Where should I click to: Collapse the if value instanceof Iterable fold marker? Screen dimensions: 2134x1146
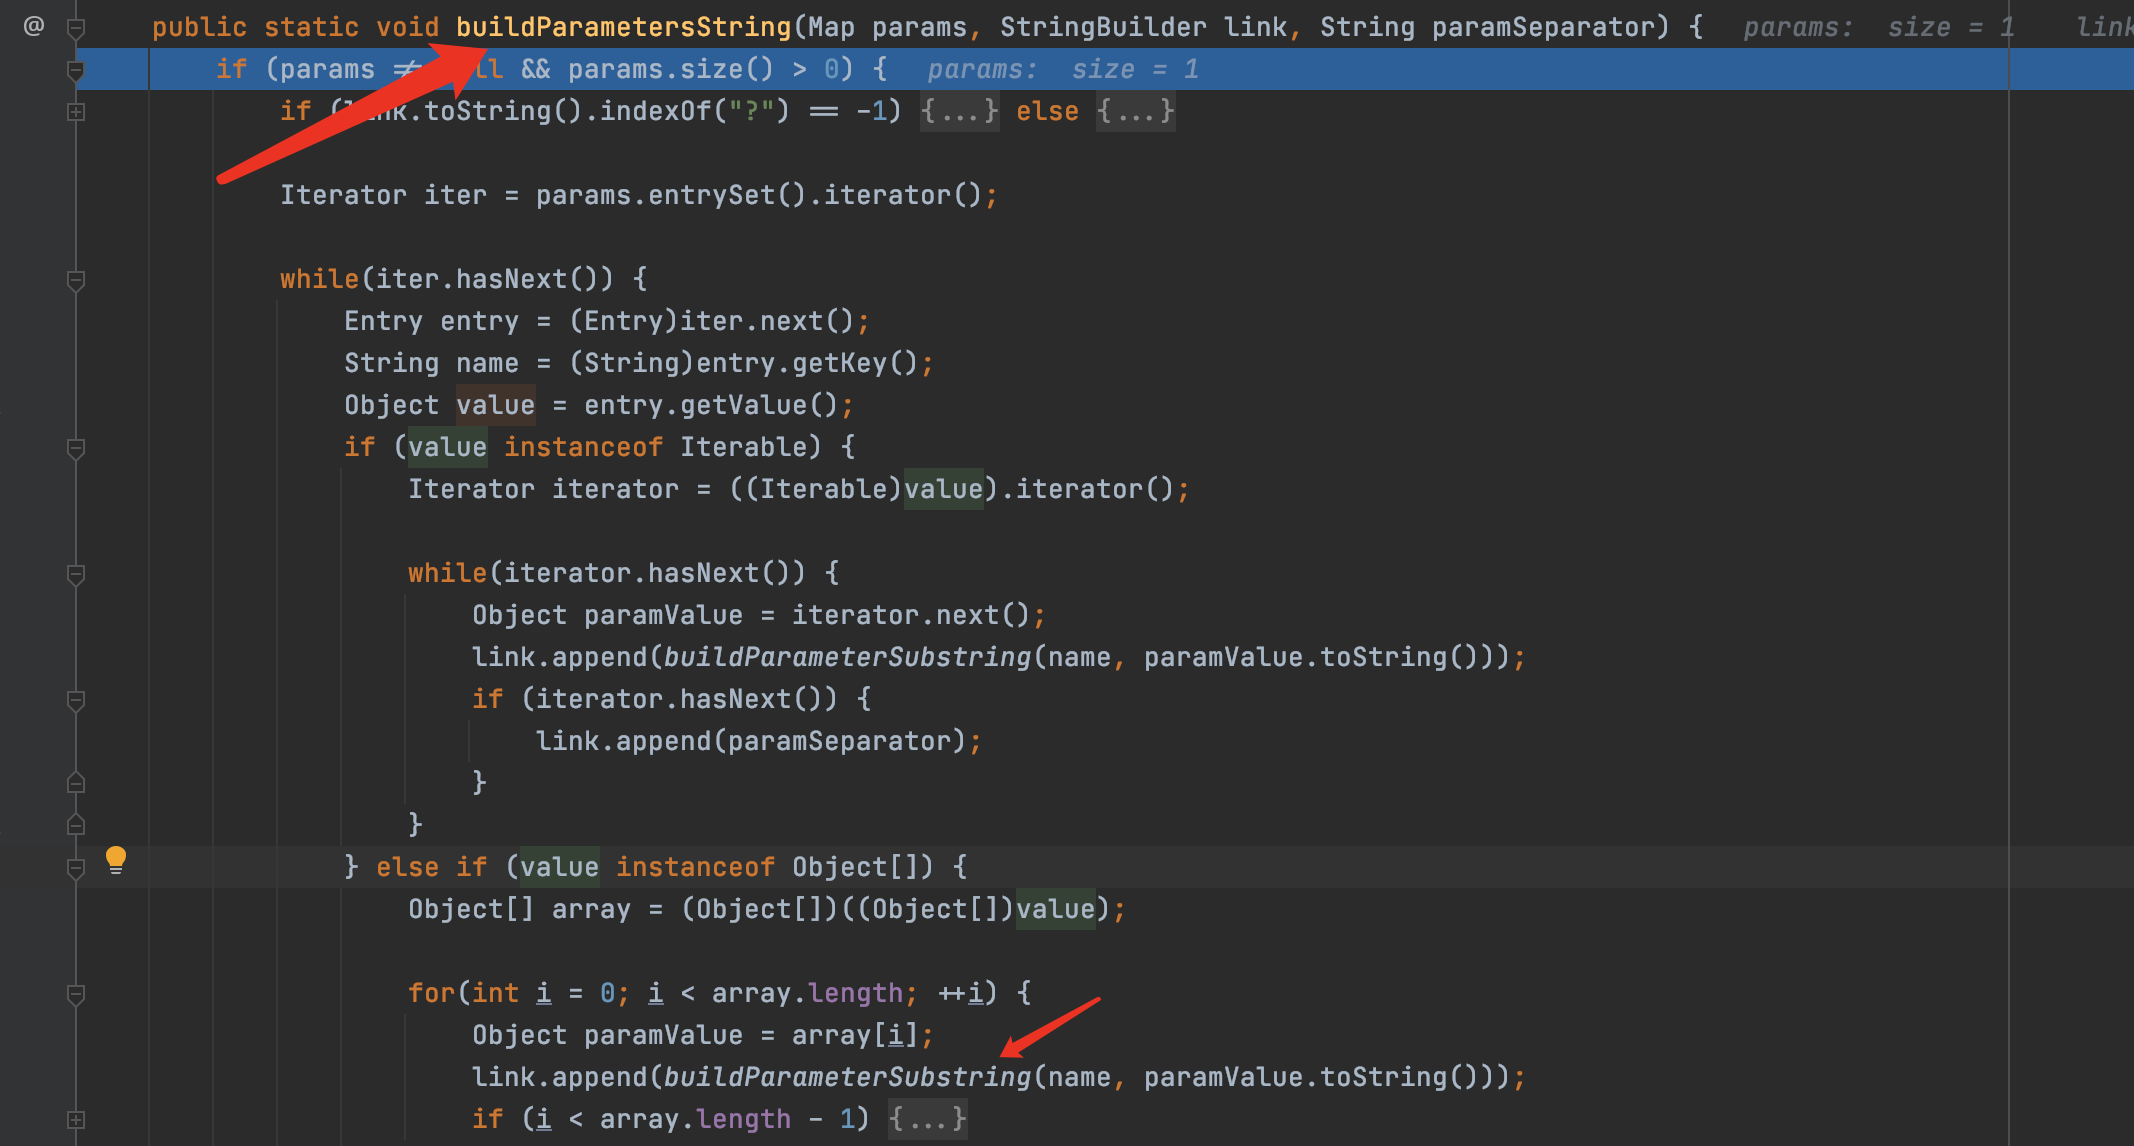[x=76, y=448]
